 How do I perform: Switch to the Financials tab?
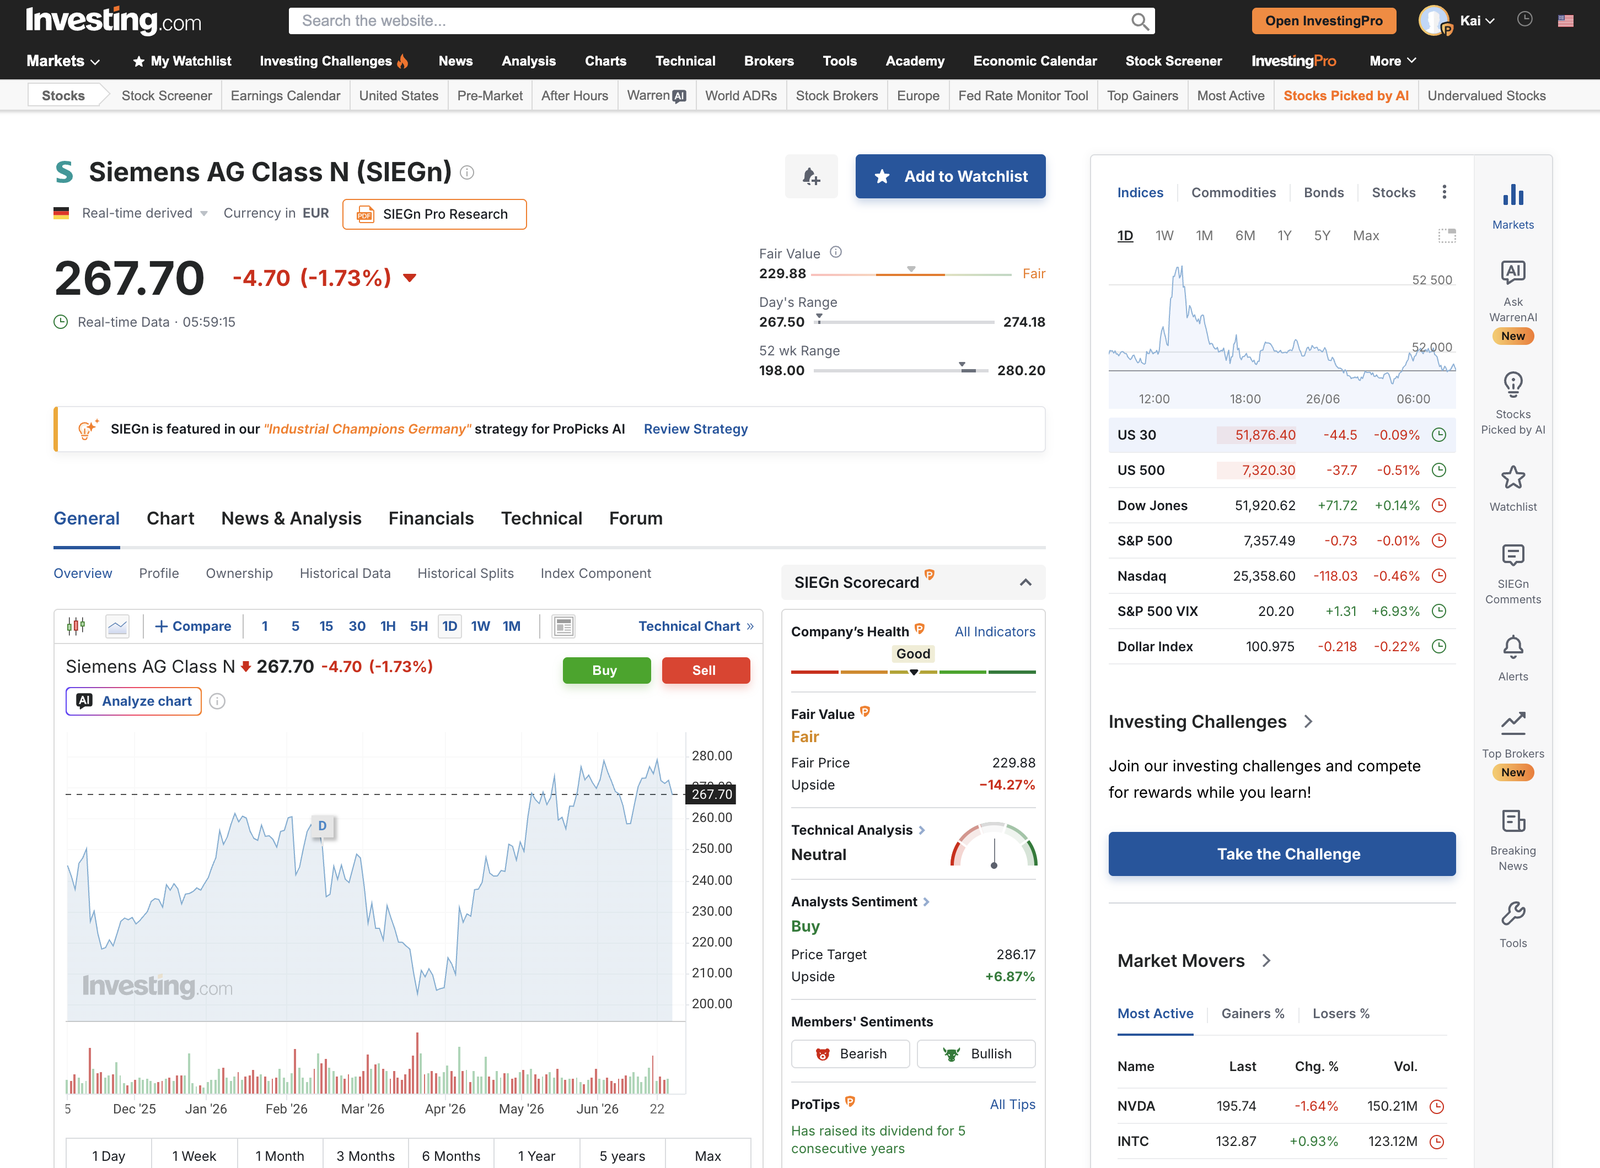431,518
